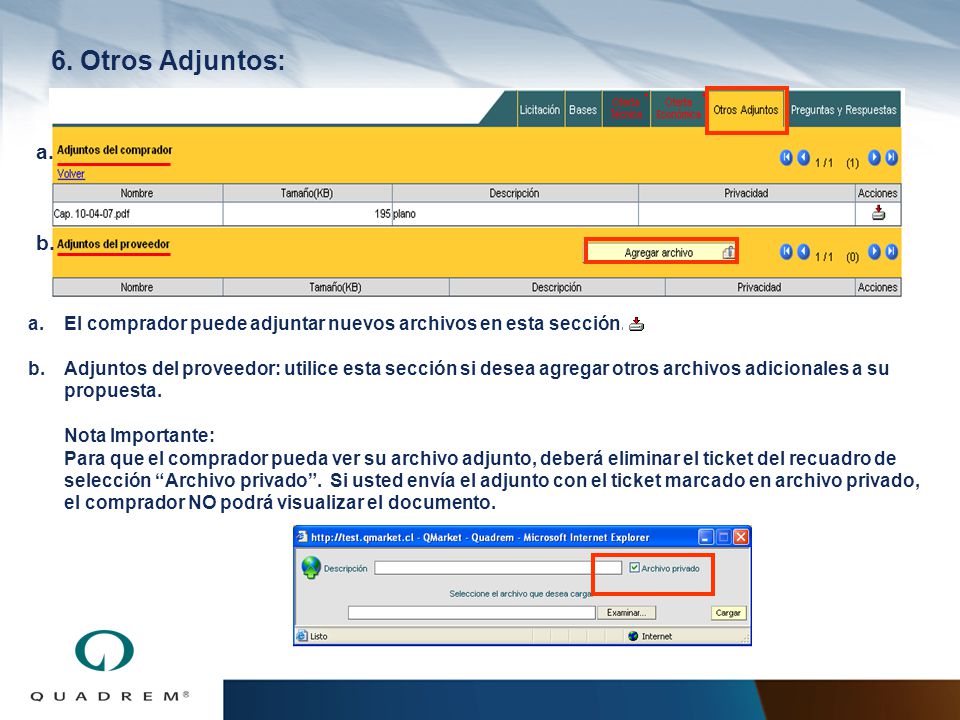The height and width of the screenshot is (720, 960).
Task: Minimize the QMarket Internet Explorer window
Action: tap(706, 538)
